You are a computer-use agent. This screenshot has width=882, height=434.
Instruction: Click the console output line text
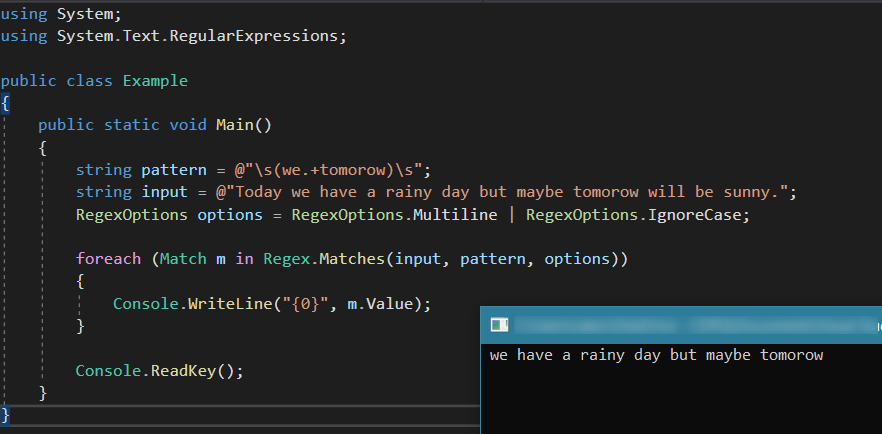pyautogui.click(x=656, y=355)
